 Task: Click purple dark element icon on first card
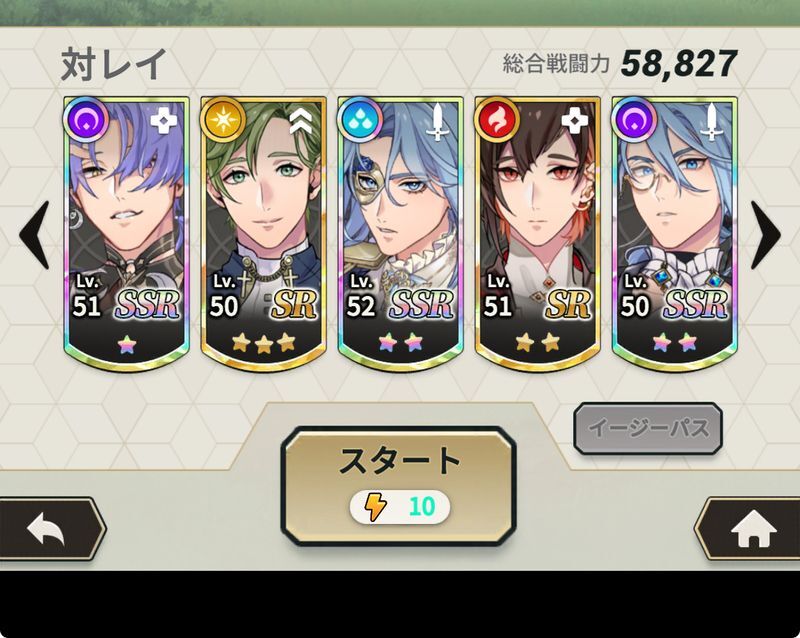[x=86, y=120]
